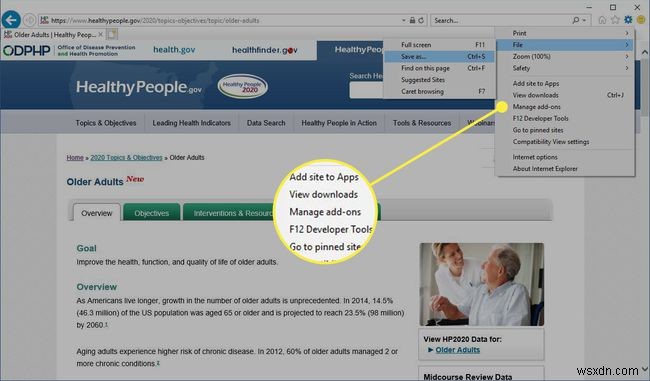Click the caregiver and elderly man photo

click(x=481, y=284)
